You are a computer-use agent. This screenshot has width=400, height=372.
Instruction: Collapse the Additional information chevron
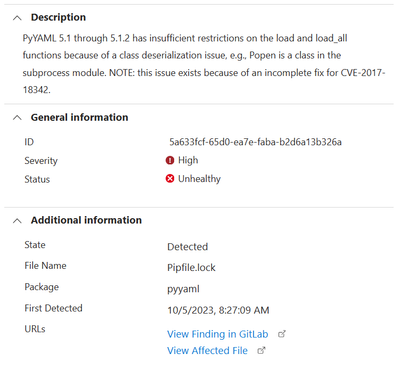[17, 221]
